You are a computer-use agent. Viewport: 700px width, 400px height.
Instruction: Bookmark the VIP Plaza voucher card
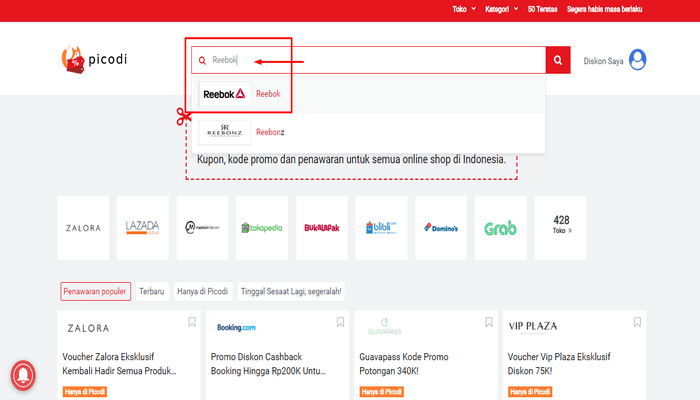point(637,322)
